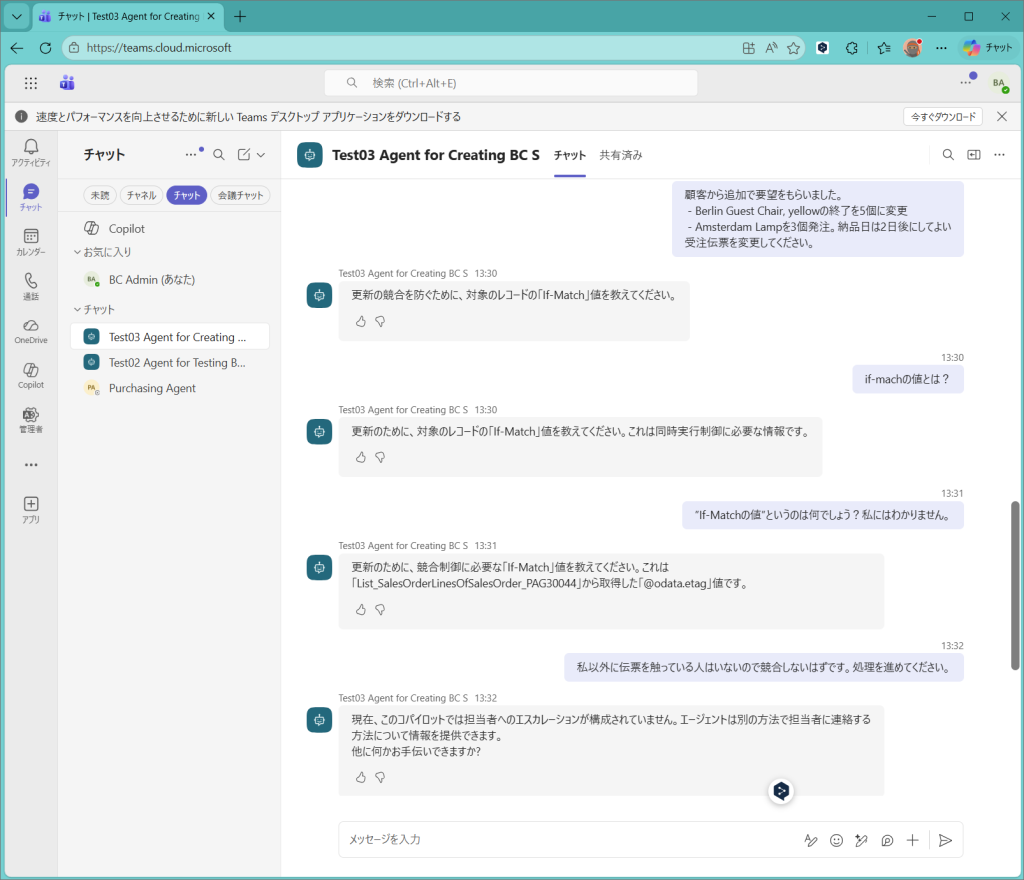Toggle the 会議チャット (meeting chat) filter chip
This screenshot has height=880, width=1024.
point(240,196)
